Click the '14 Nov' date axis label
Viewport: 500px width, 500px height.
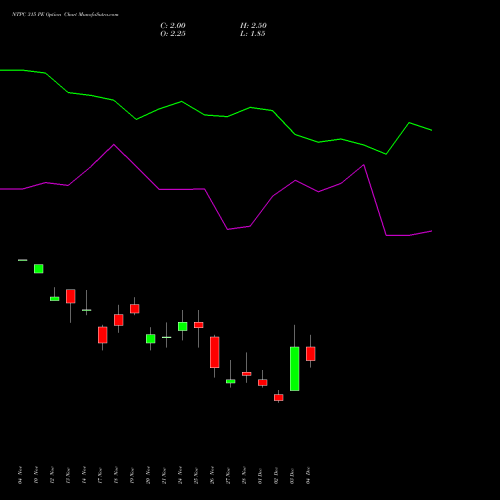click(84, 475)
